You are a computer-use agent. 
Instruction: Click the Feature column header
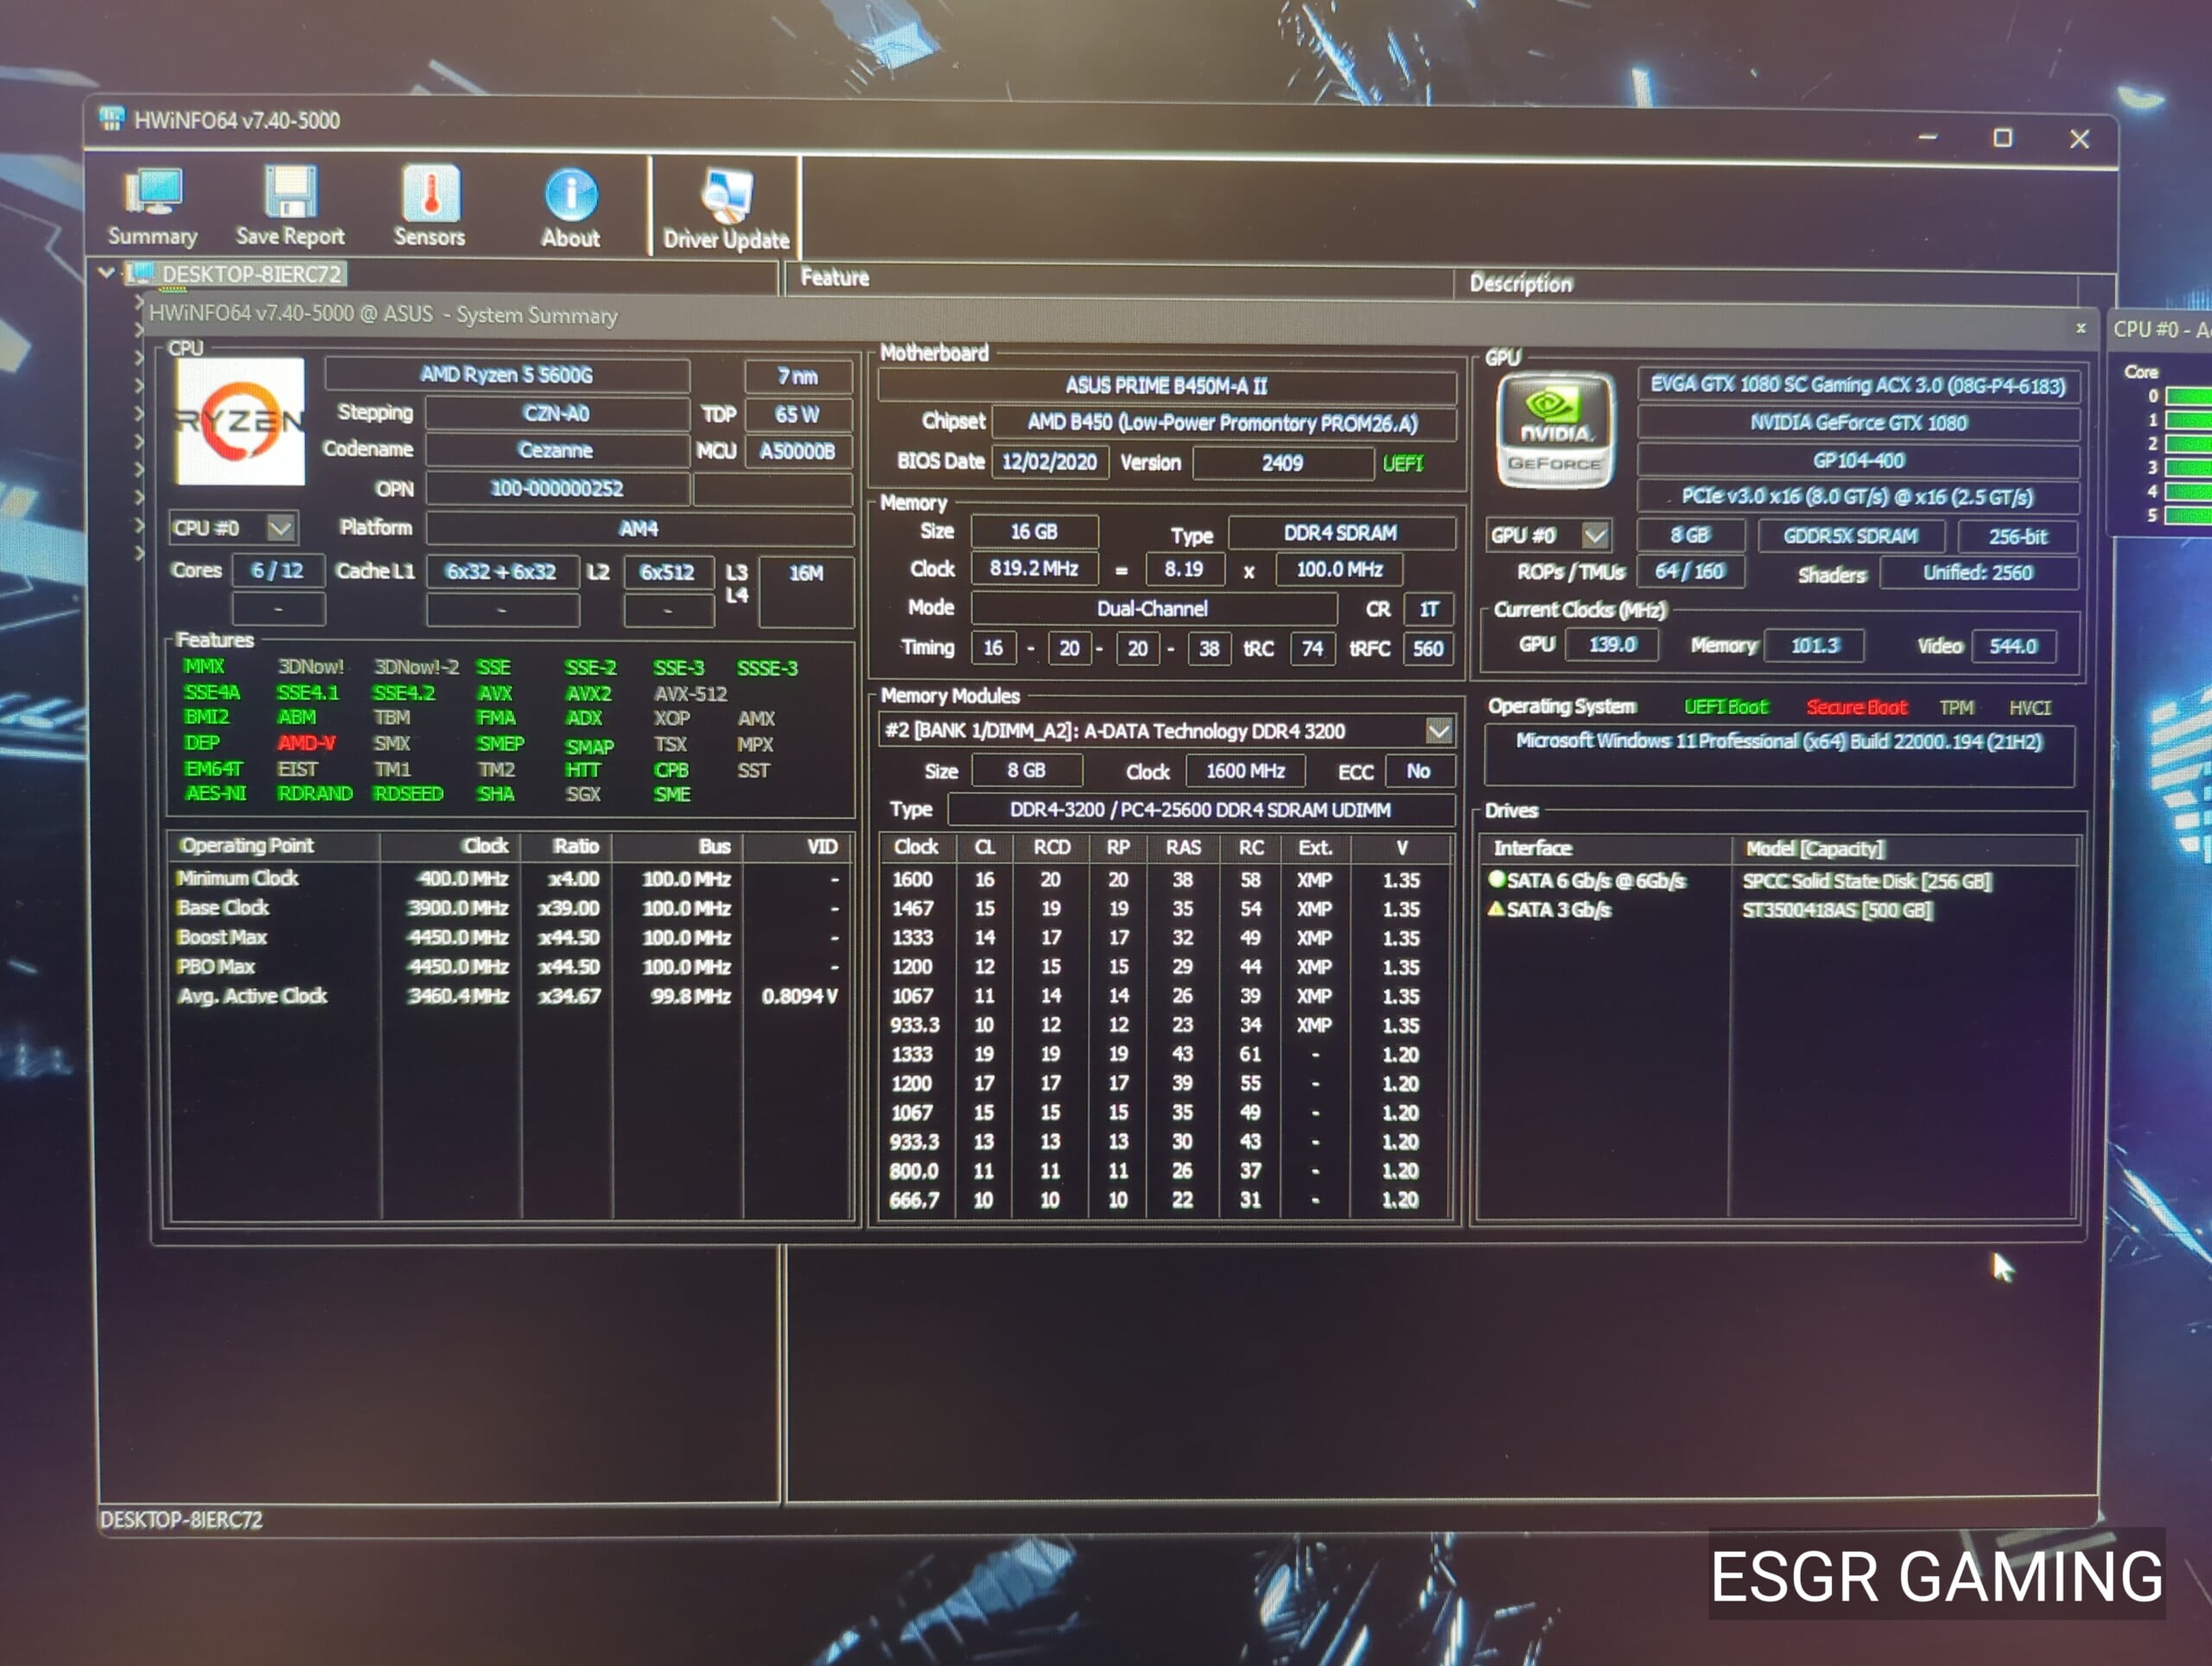click(834, 277)
